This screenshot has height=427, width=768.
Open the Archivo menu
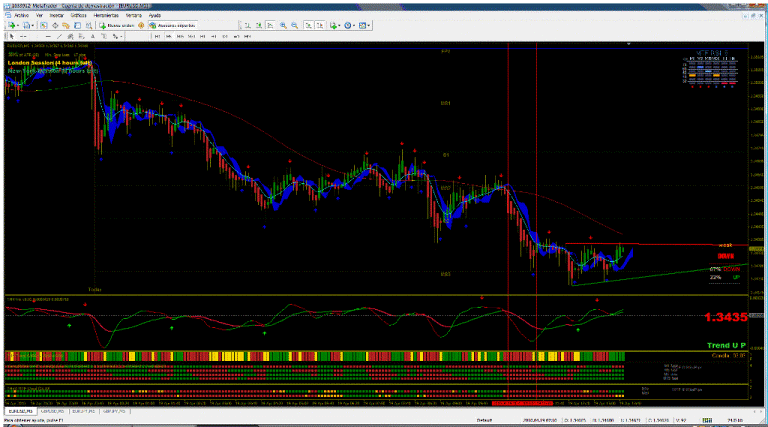click(x=21, y=17)
